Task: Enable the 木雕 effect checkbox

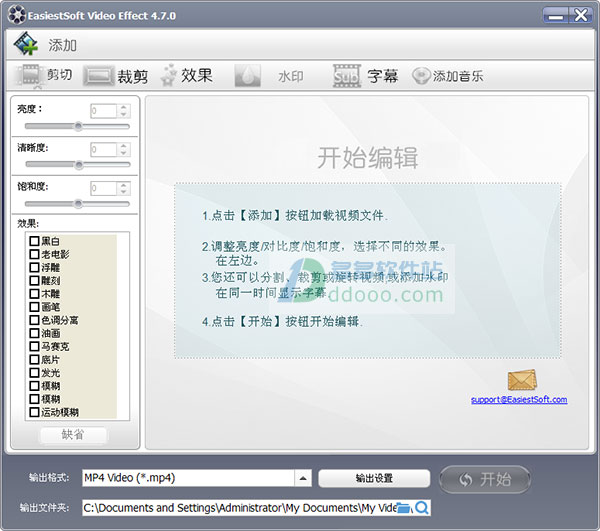Action: tap(34, 294)
